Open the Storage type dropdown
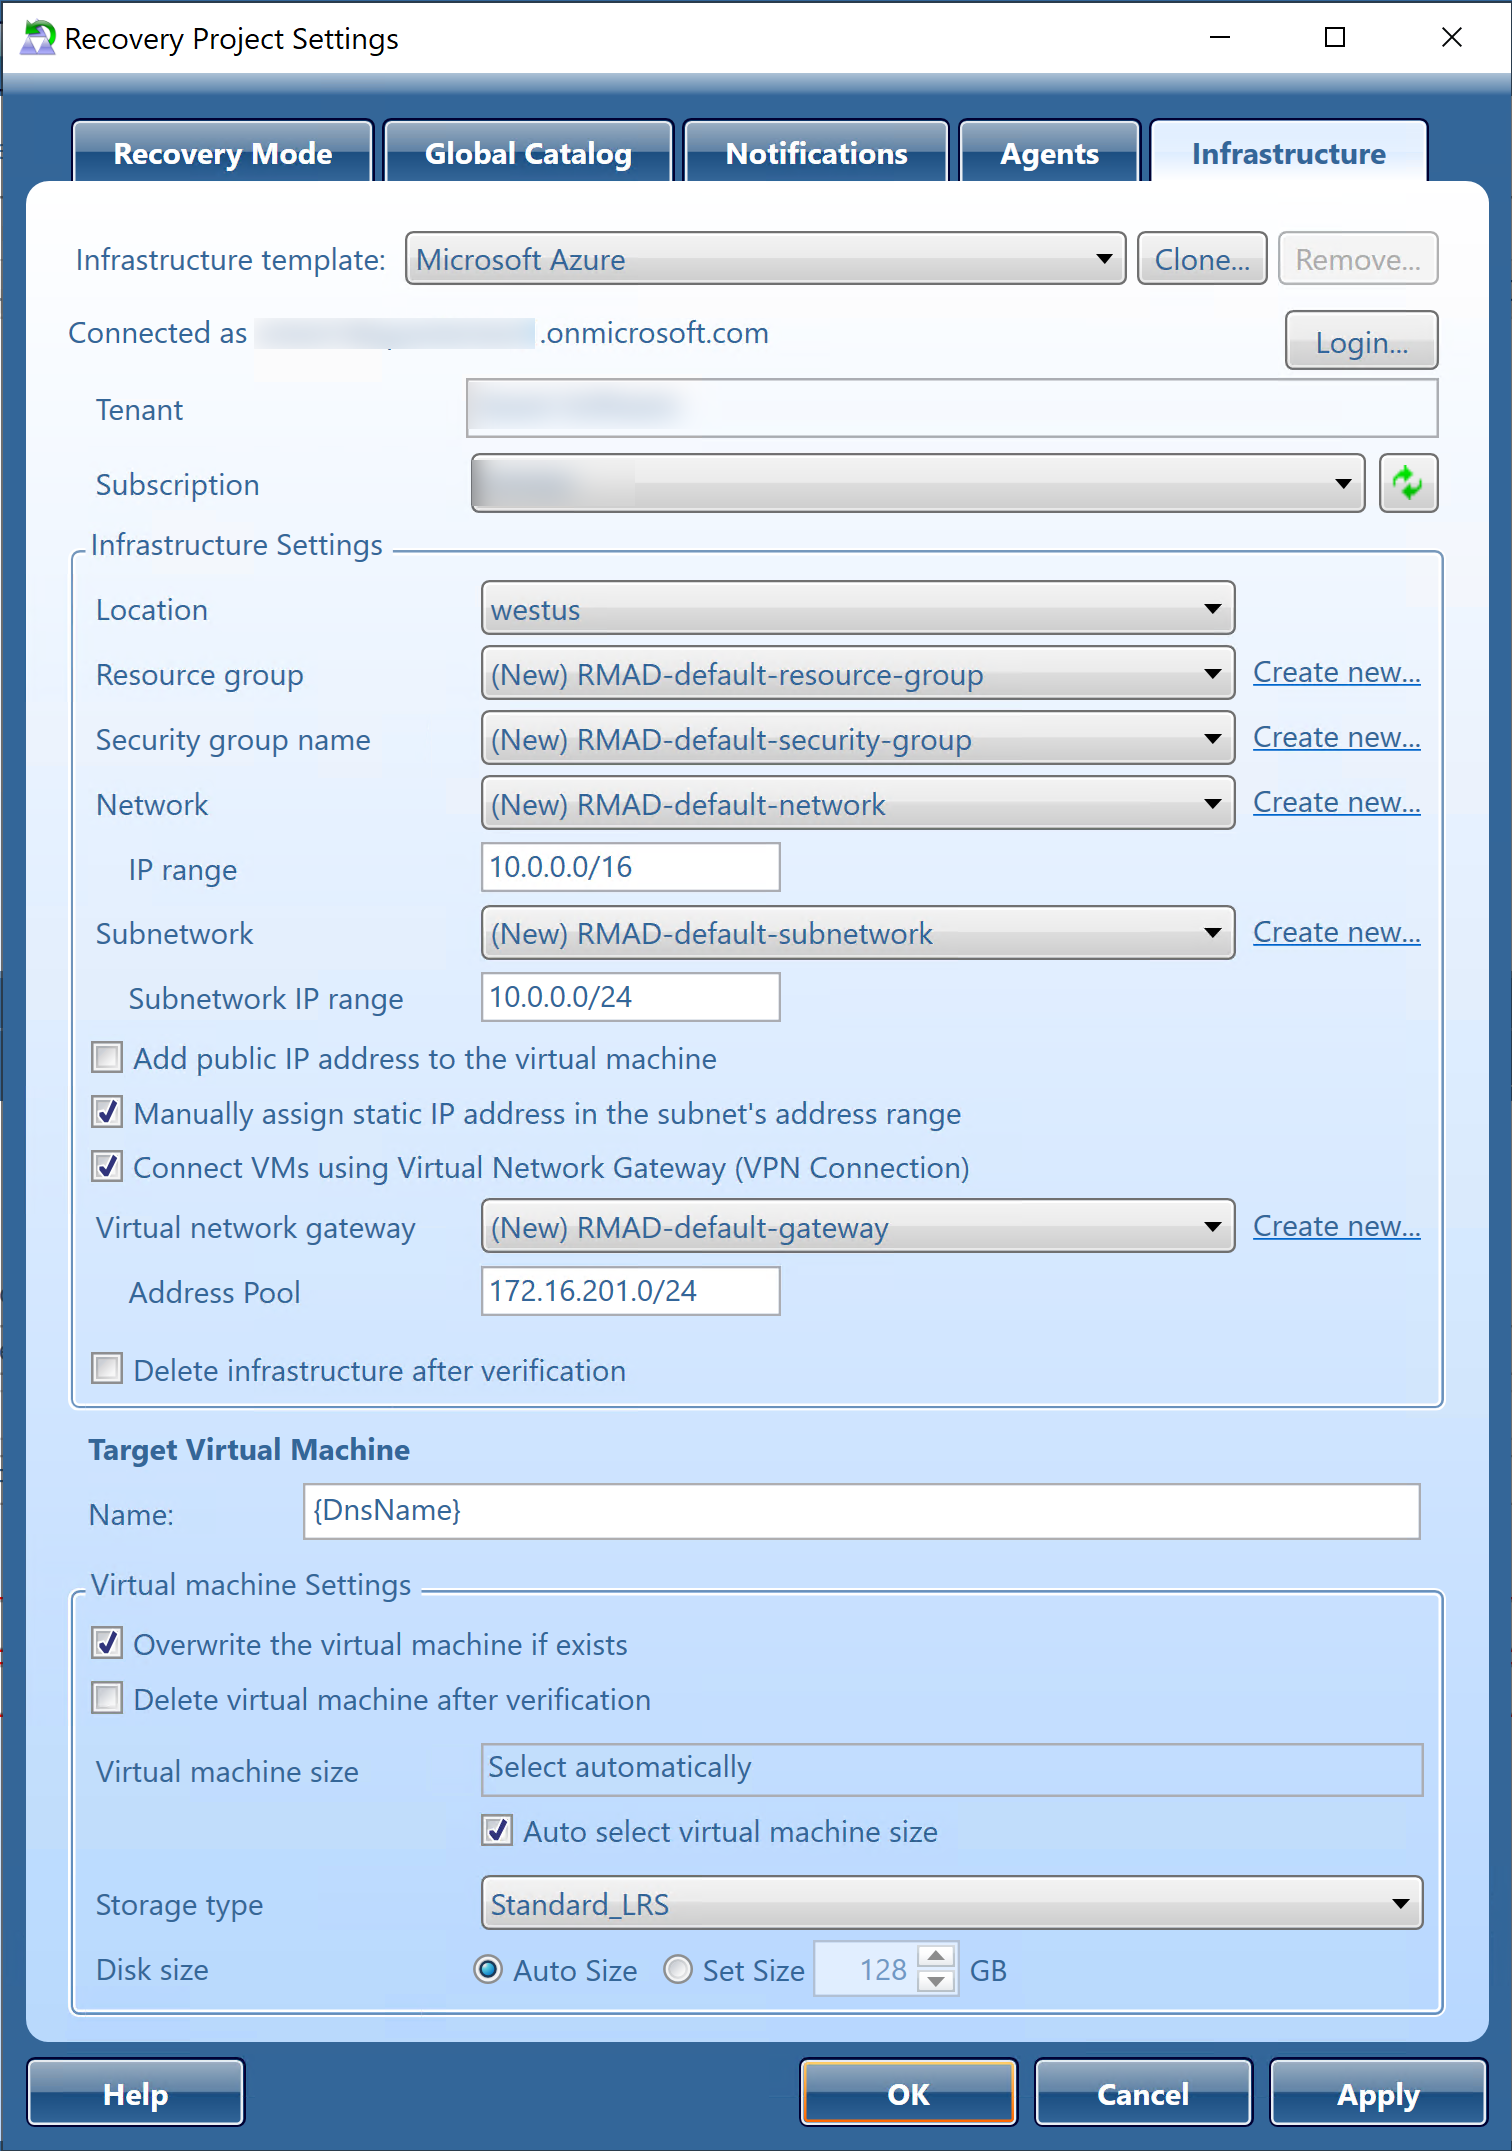 click(952, 1904)
